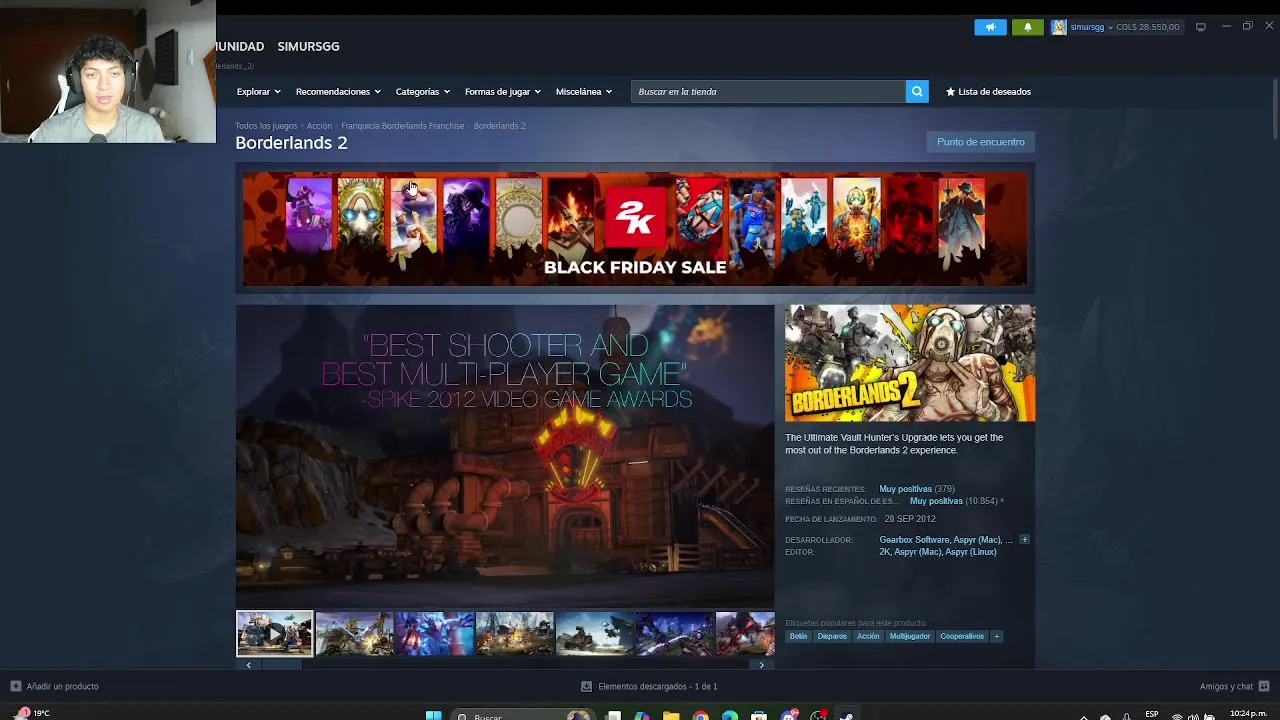Open the Recomendaciones dropdown menu
The image size is (1280, 720).
pyautogui.click(x=338, y=91)
